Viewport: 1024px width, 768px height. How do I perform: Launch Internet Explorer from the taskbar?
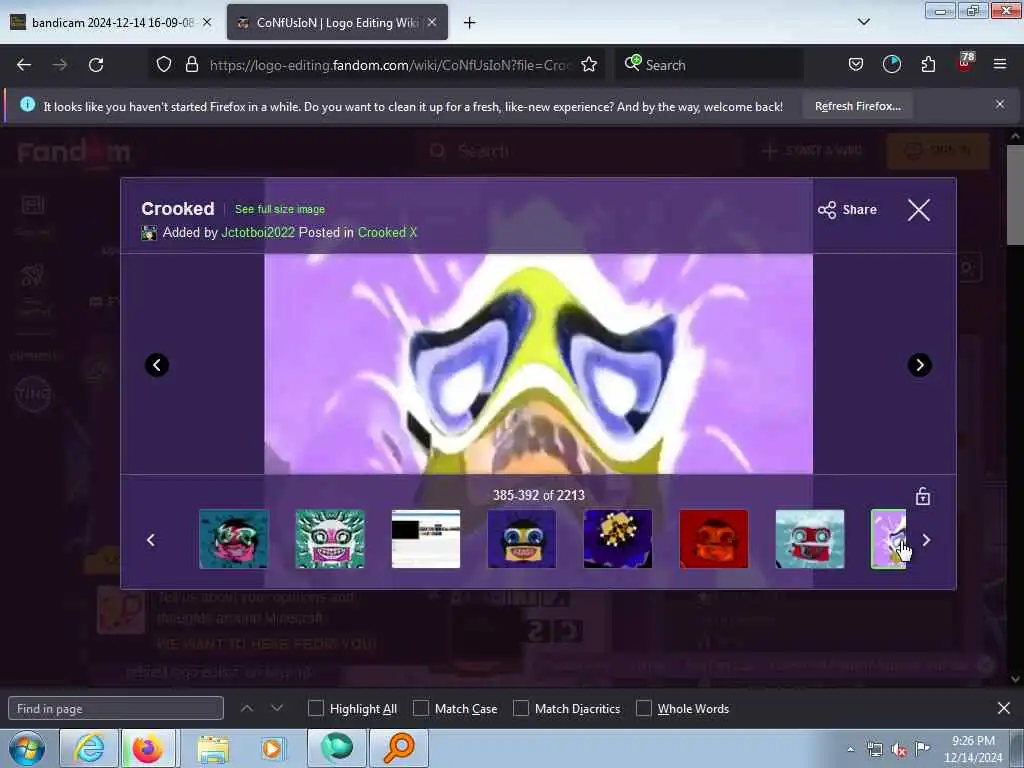tap(89, 748)
